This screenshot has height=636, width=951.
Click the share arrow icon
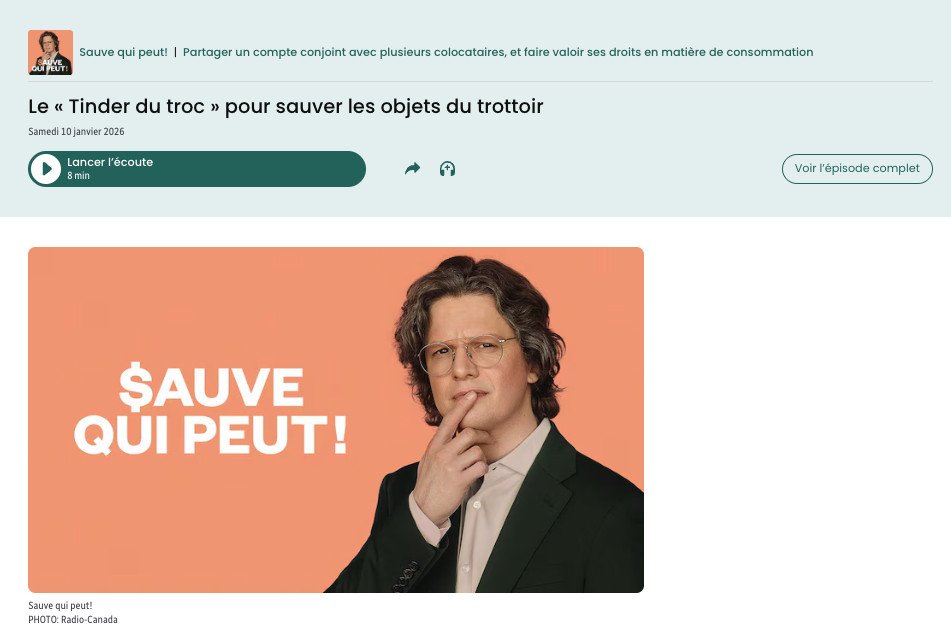(x=412, y=169)
